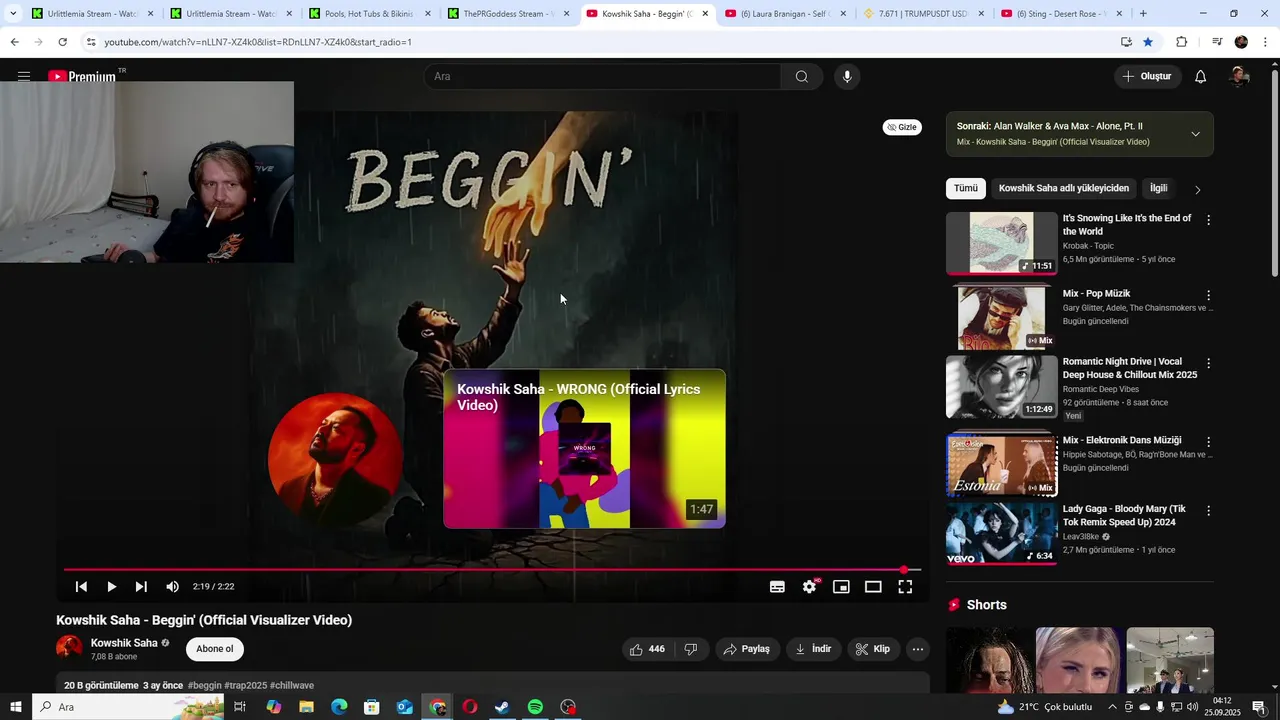Skip to previous video in player
The height and width of the screenshot is (720, 1280).
click(81, 587)
